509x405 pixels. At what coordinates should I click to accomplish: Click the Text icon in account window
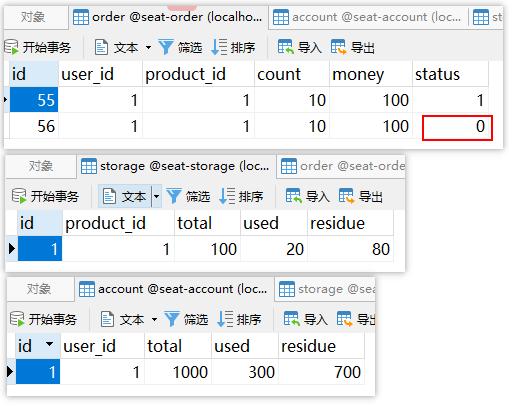[x=107, y=319]
